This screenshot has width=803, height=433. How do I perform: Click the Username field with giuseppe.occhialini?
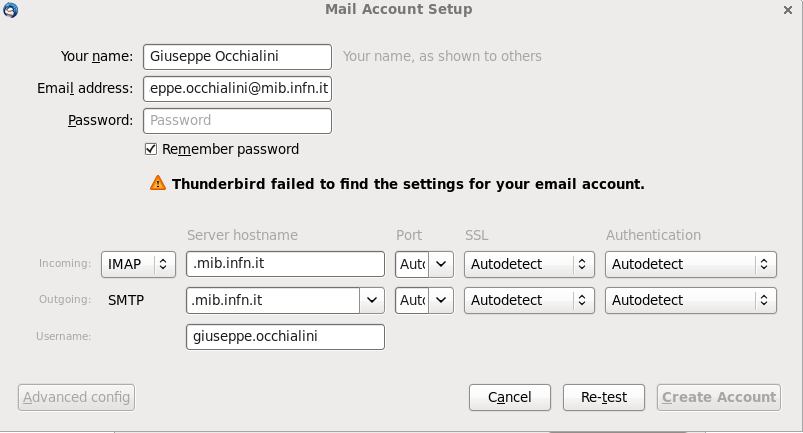(285, 337)
